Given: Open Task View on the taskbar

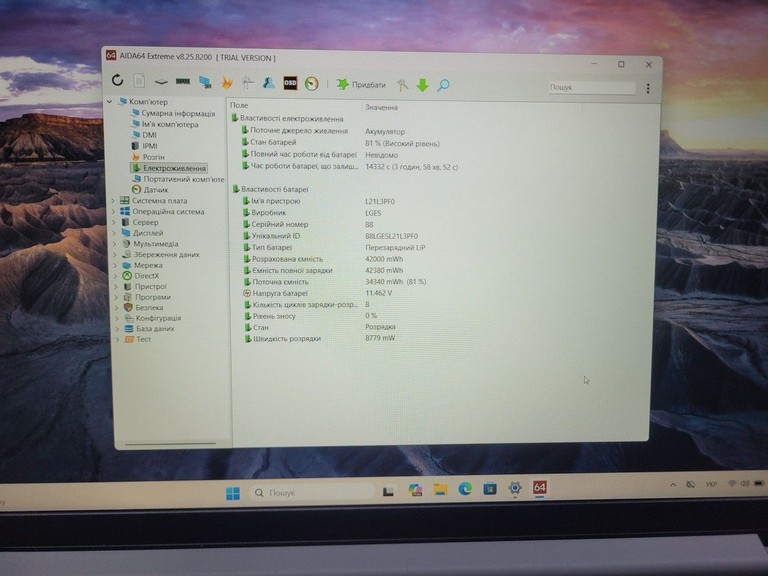Looking at the screenshot, I should [x=388, y=490].
